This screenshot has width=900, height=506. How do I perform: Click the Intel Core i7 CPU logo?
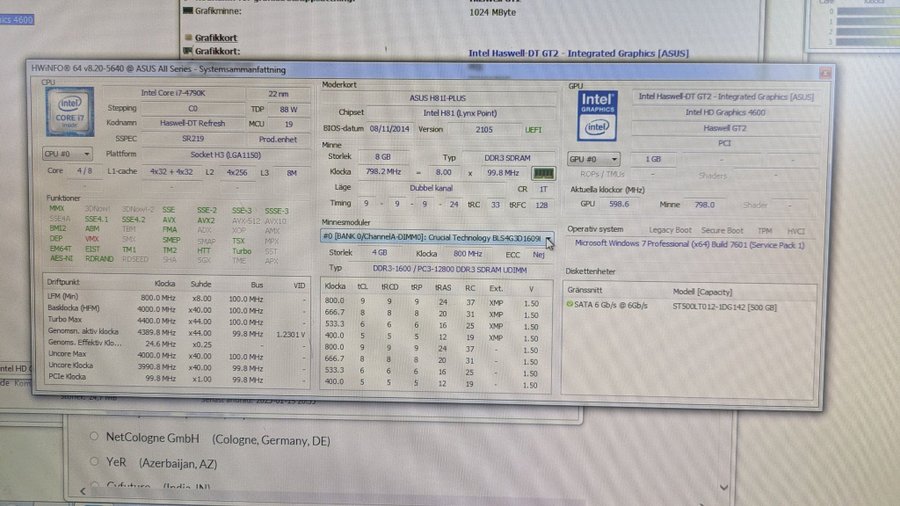(x=70, y=111)
